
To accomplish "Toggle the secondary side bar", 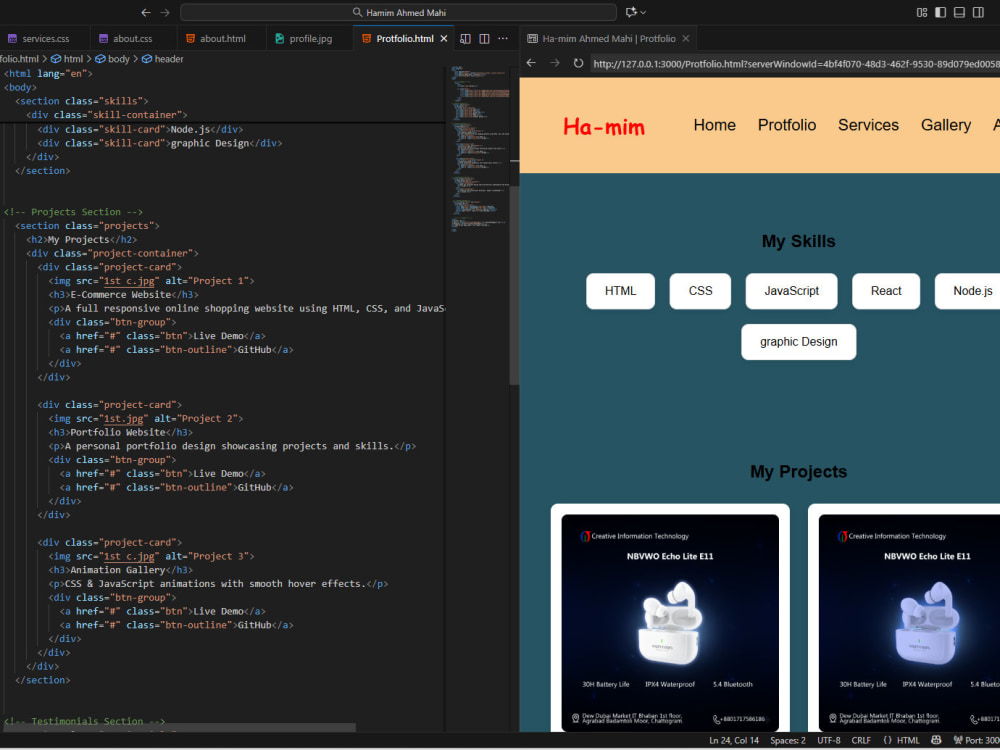I will [x=978, y=12].
